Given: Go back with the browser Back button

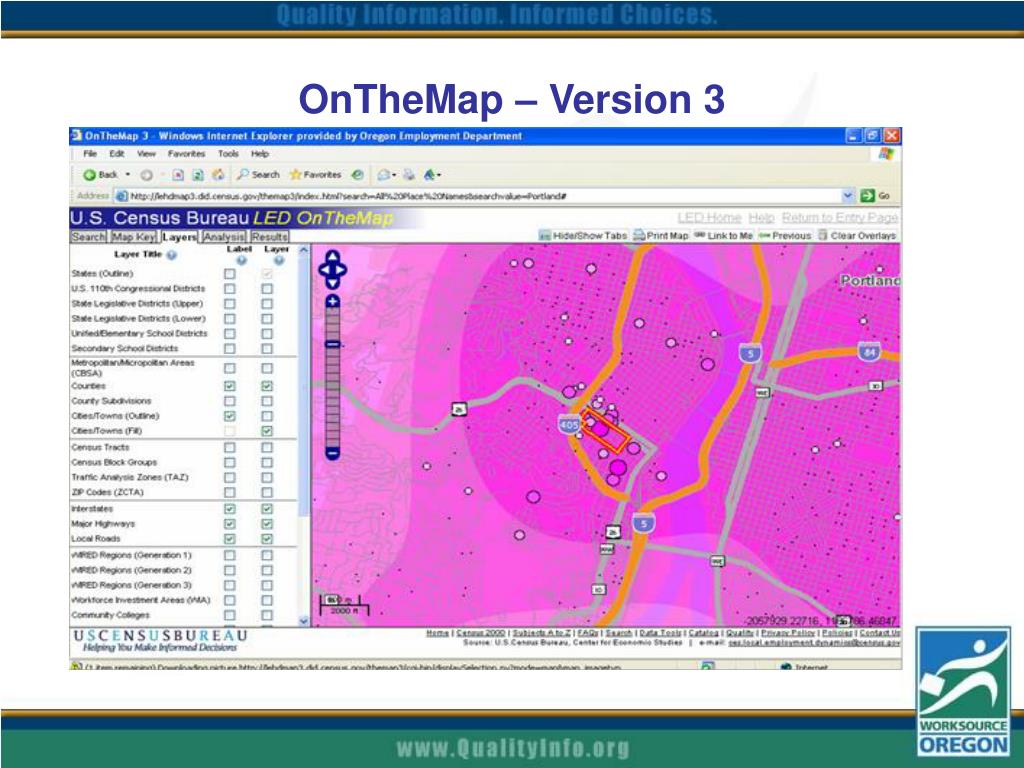Looking at the screenshot, I should pos(100,175).
